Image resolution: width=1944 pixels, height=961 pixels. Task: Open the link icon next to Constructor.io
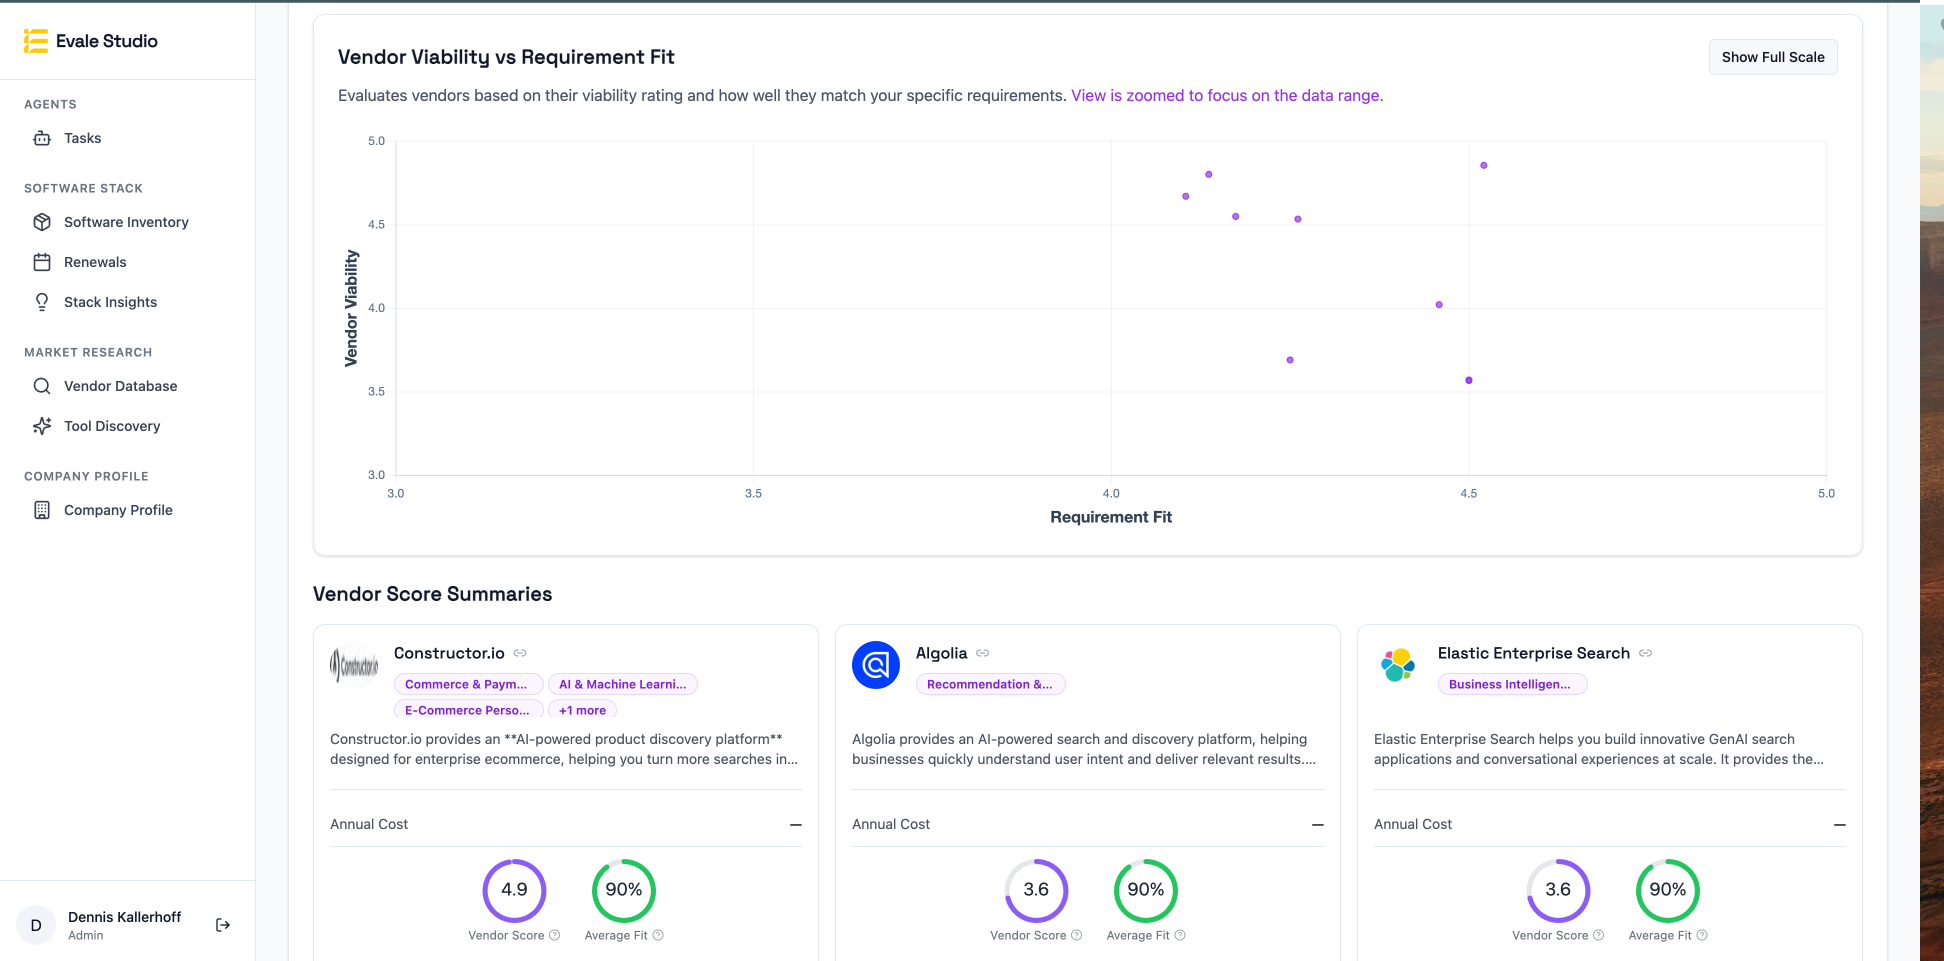click(x=520, y=653)
